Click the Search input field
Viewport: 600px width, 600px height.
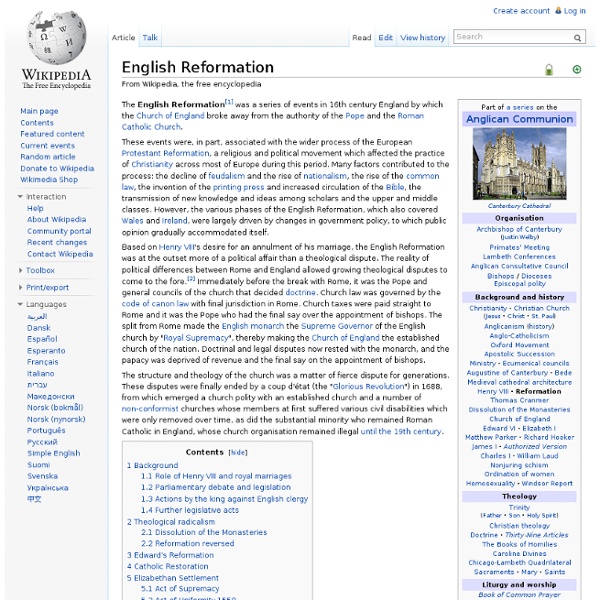click(513, 37)
